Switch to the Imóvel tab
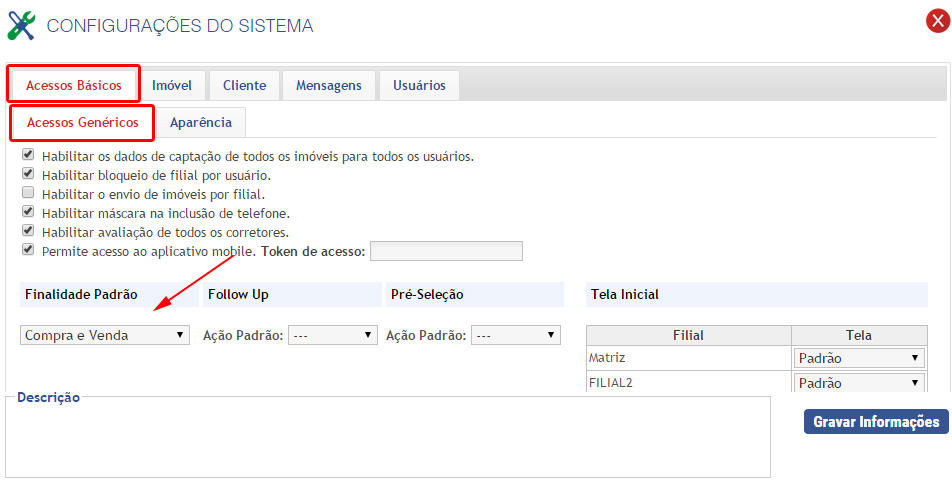 [172, 86]
